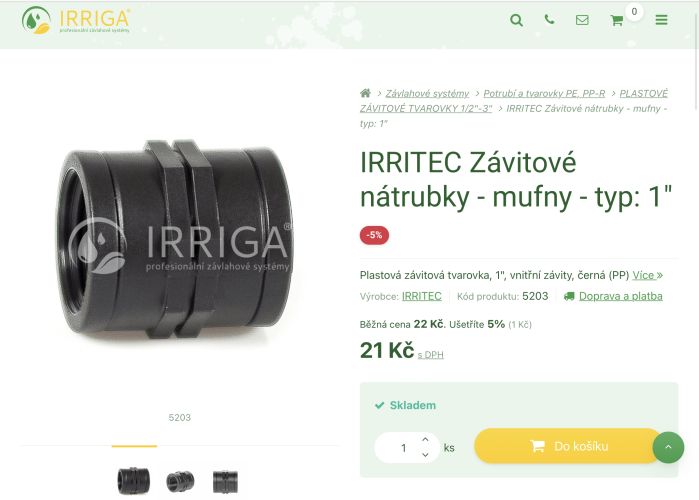
Task: Open the search magnifier icon
Action: click(x=516, y=20)
